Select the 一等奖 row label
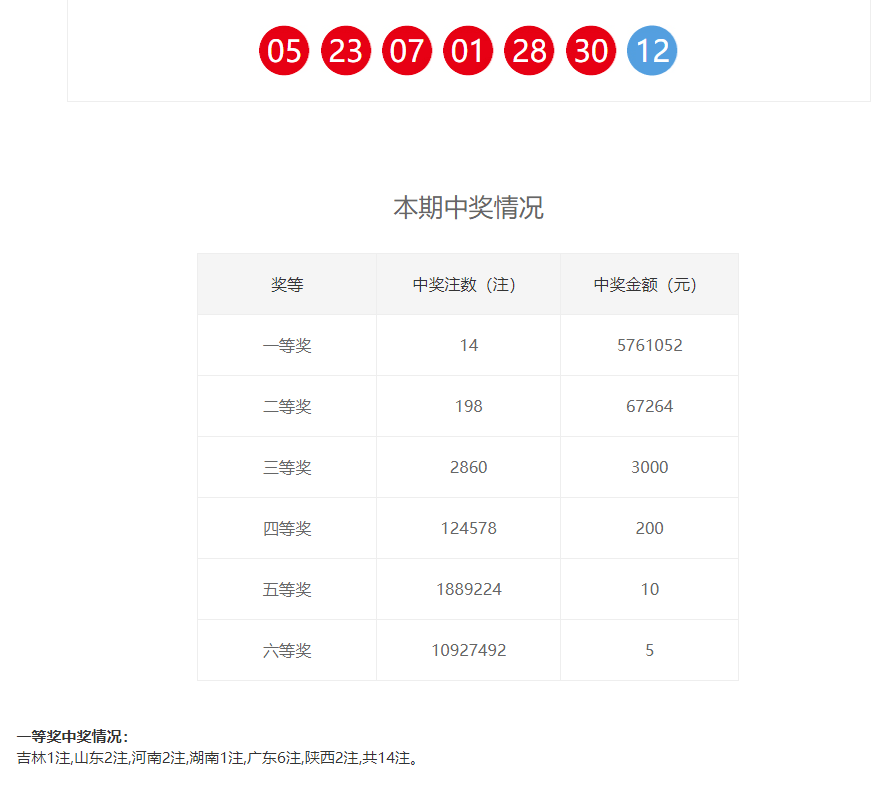Screen dimensions: 871x800 [x=287, y=346]
